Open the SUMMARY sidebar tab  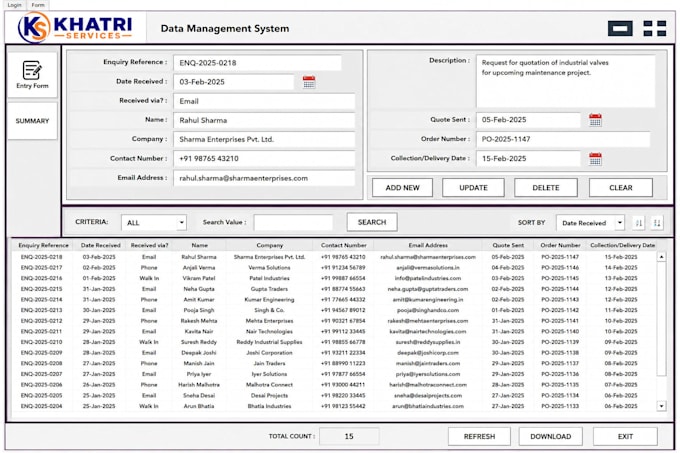(x=32, y=121)
